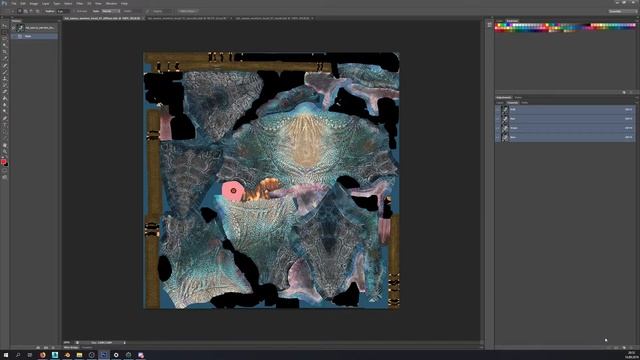This screenshot has width=640, height=360.
Task: Switch to the second document tab
Action: [x=187, y=18]
